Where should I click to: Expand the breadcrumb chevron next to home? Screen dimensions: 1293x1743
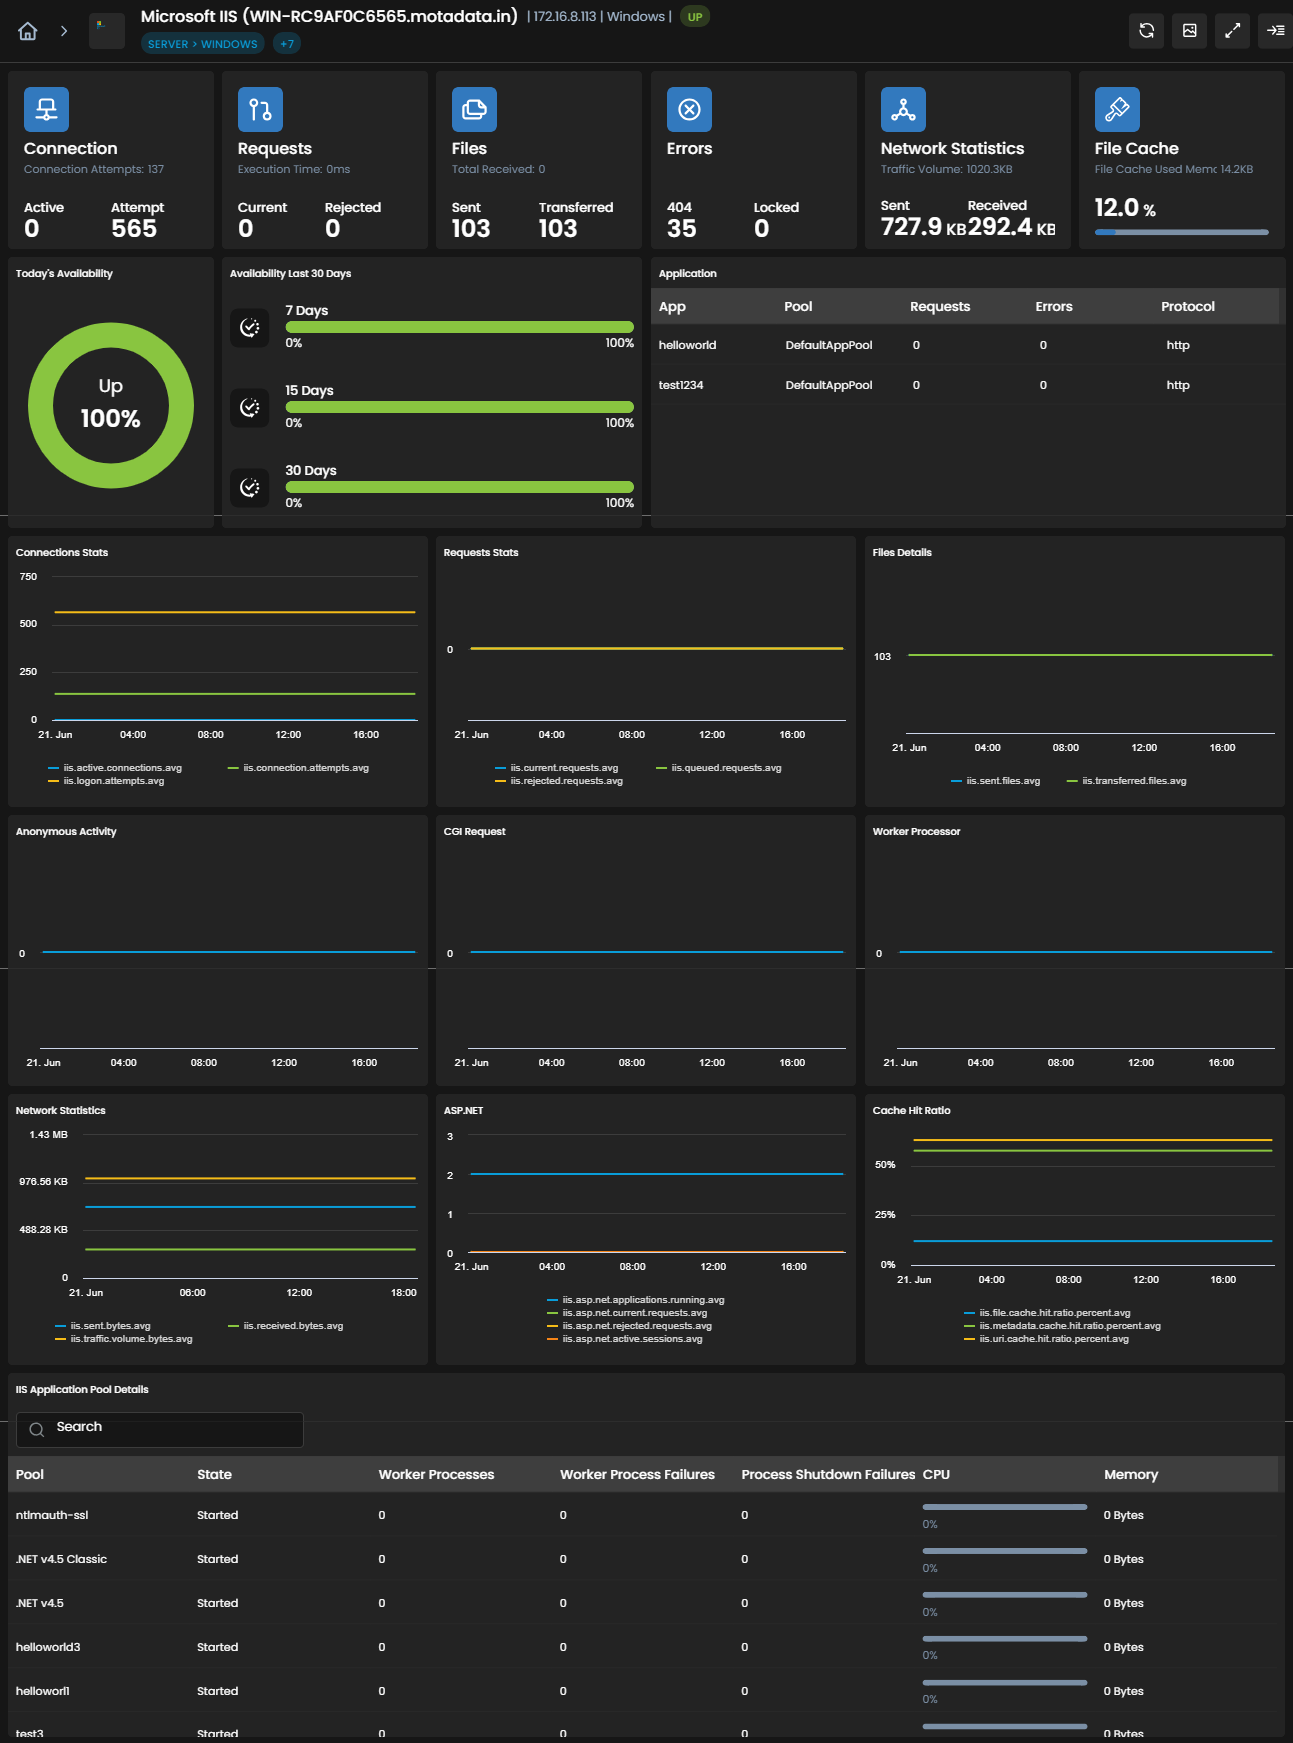coord(64,31)
